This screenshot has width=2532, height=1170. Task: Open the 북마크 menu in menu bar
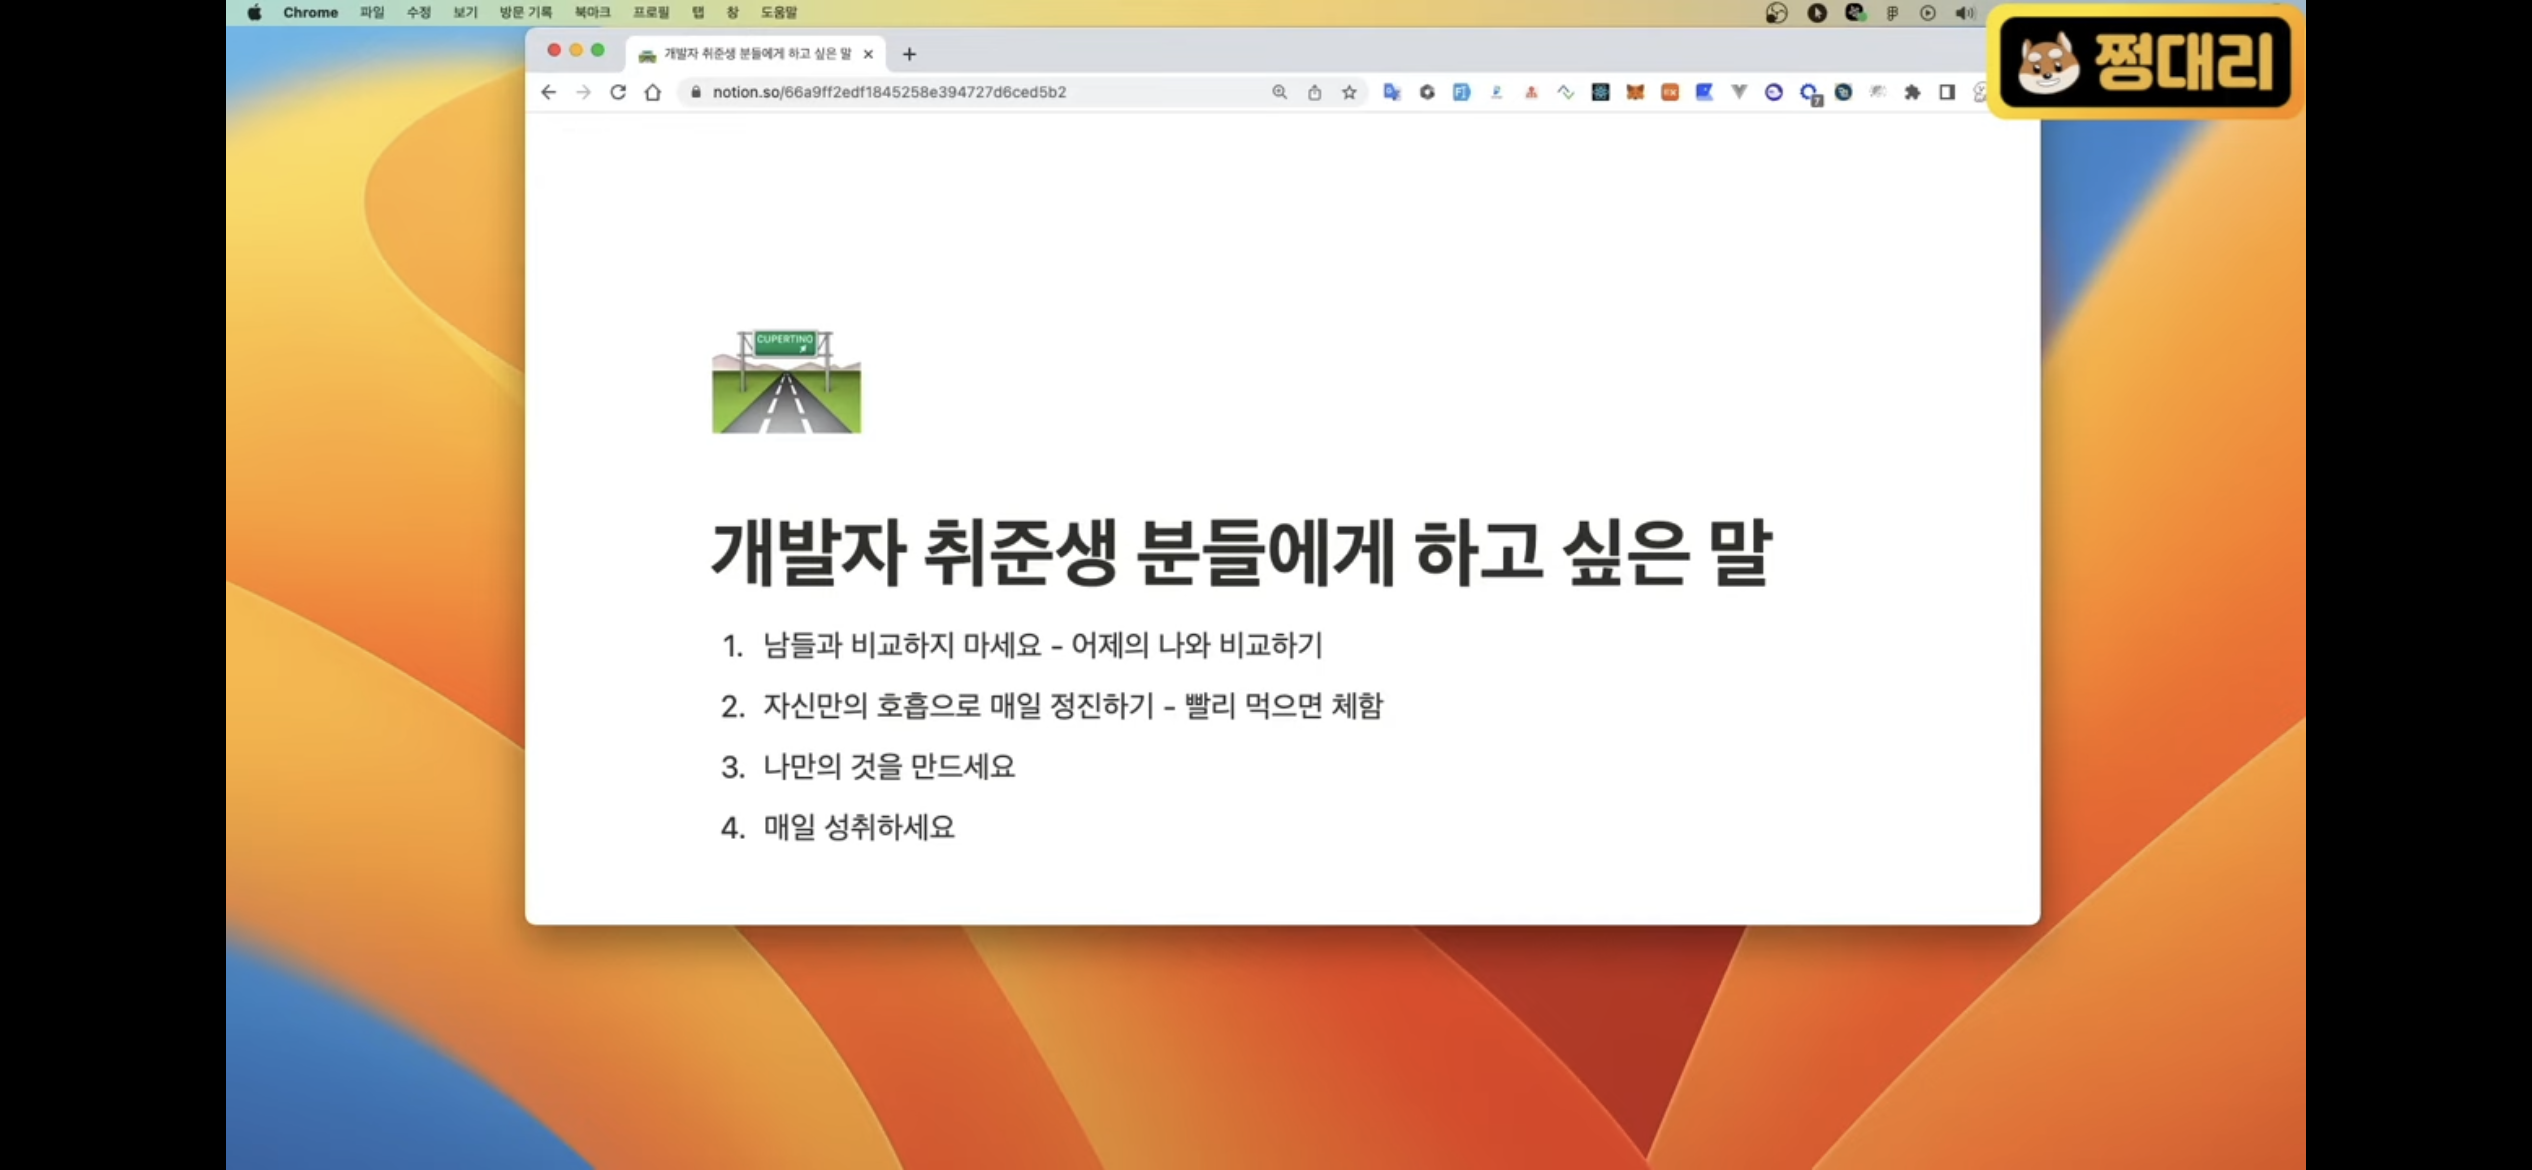coord(591,13)
